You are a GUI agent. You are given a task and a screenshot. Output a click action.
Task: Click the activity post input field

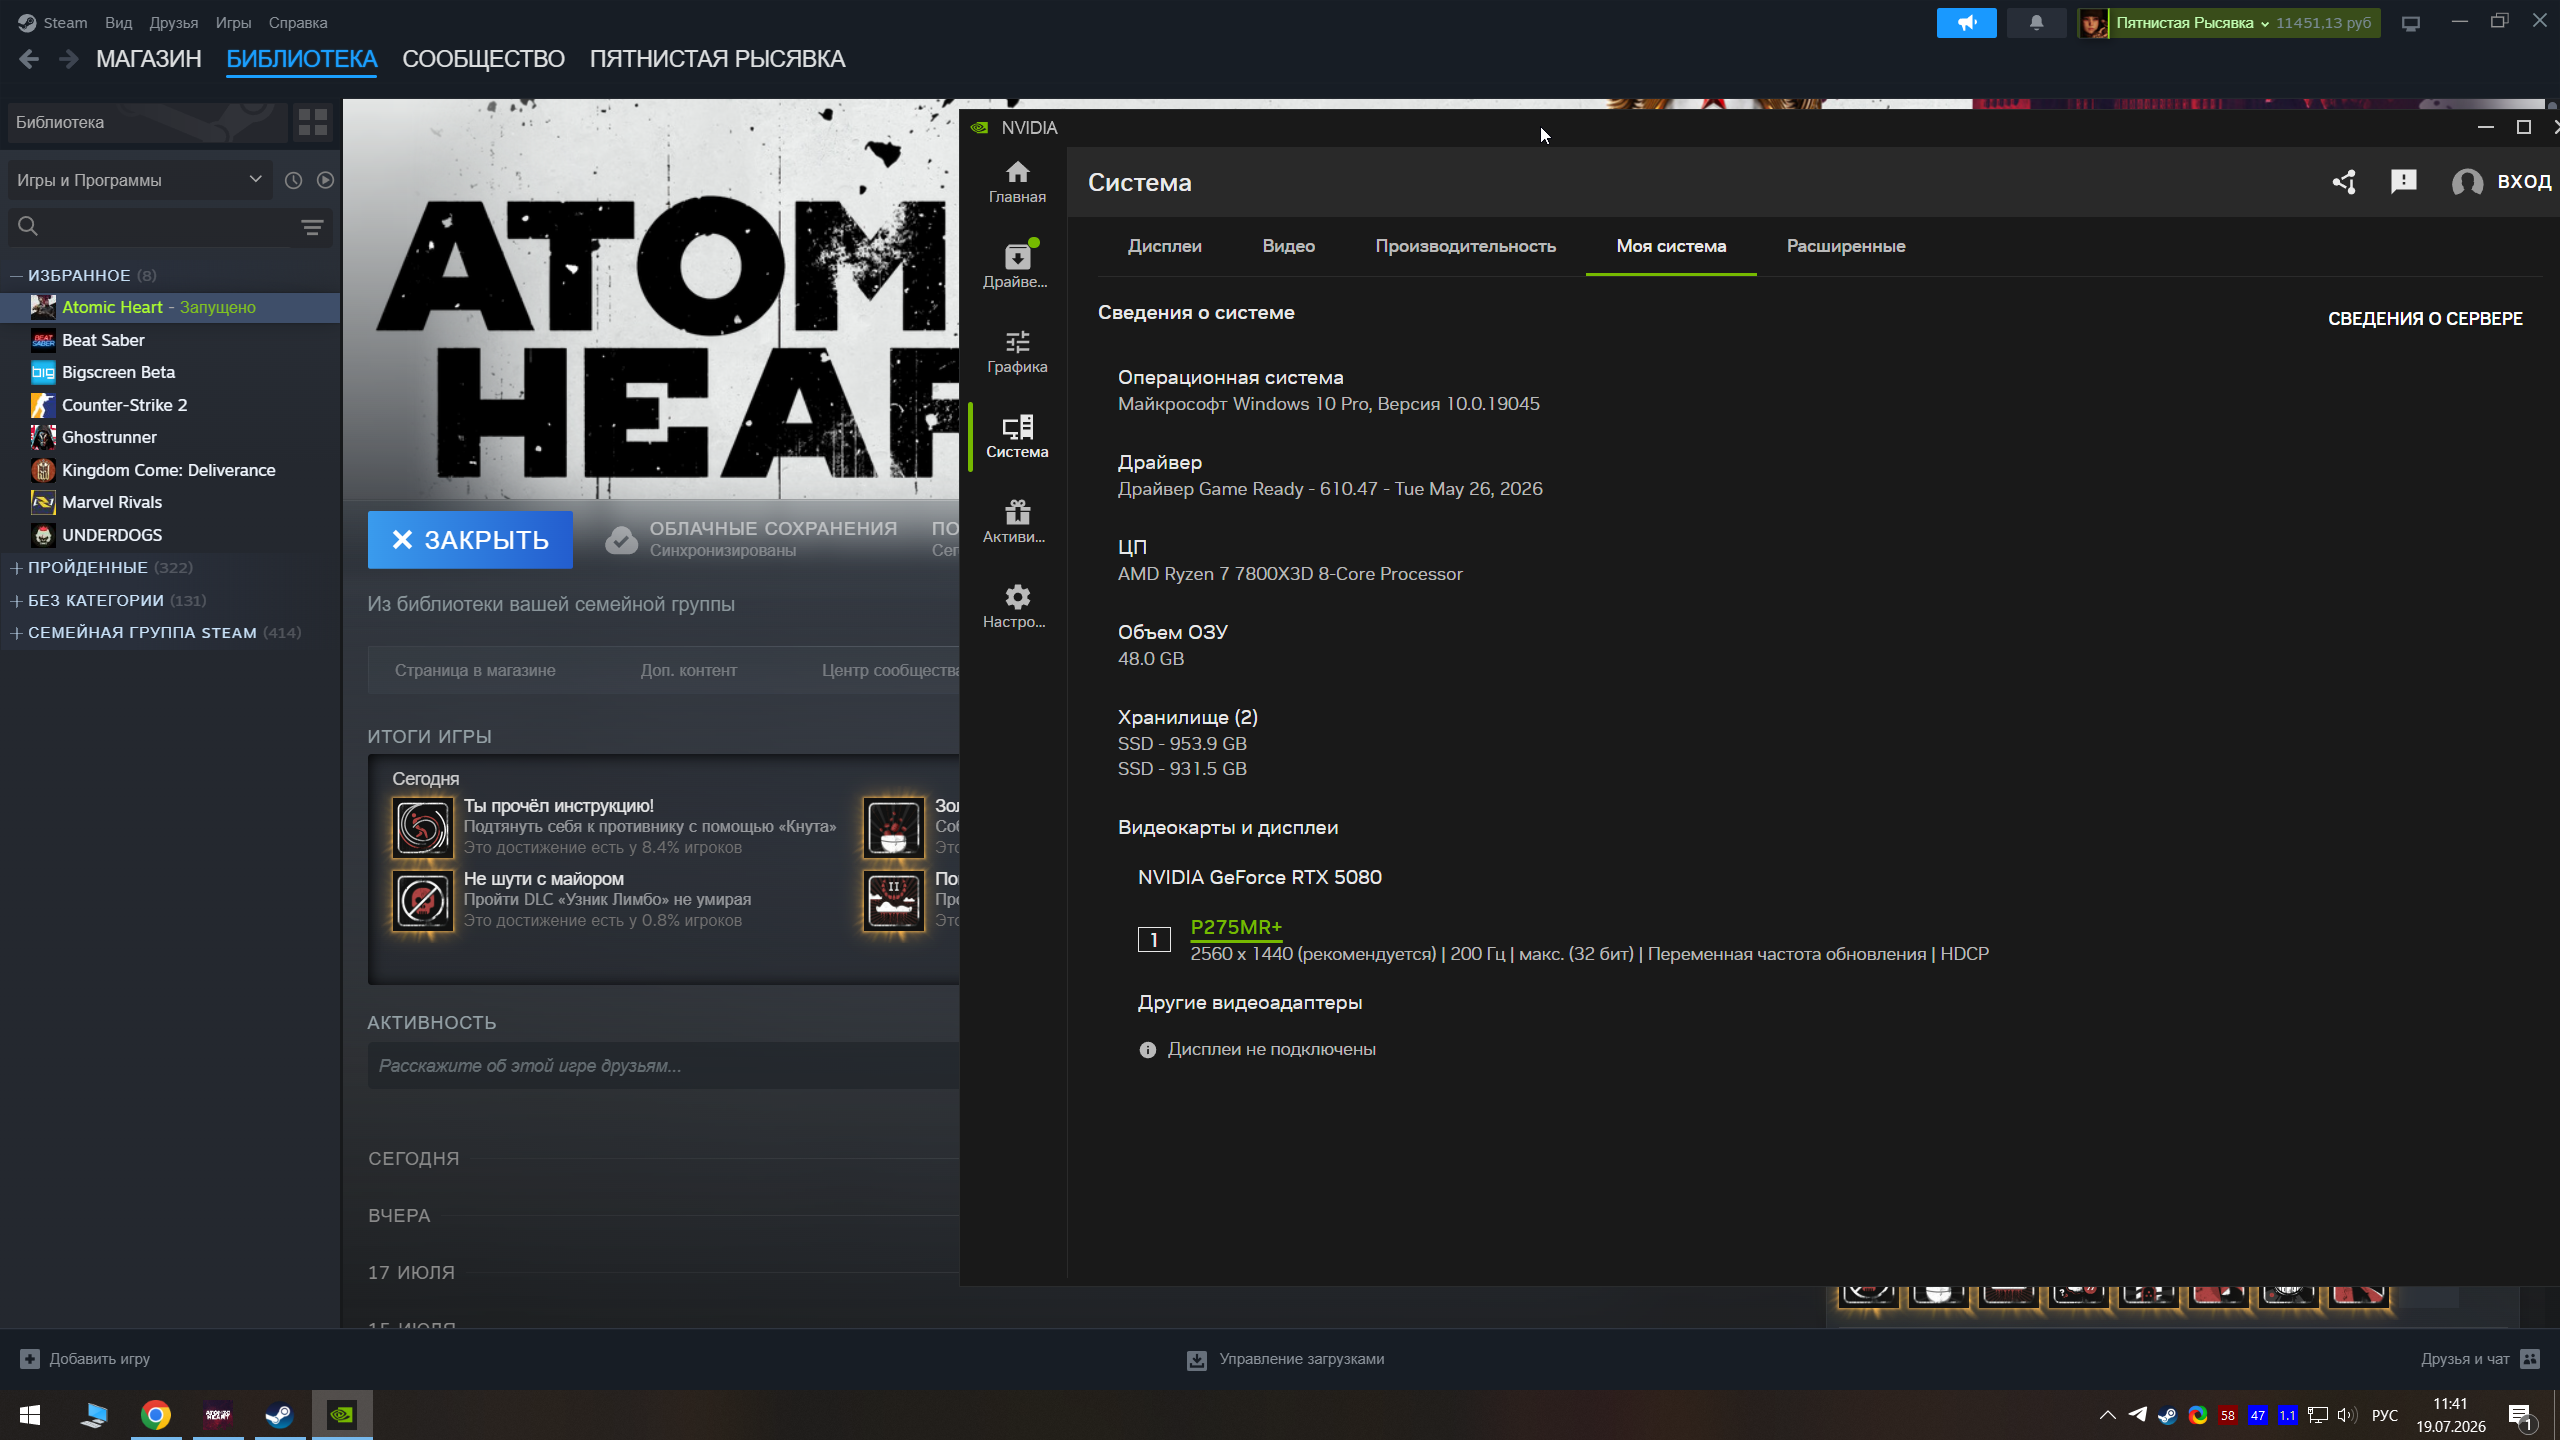coord(664,1066)
